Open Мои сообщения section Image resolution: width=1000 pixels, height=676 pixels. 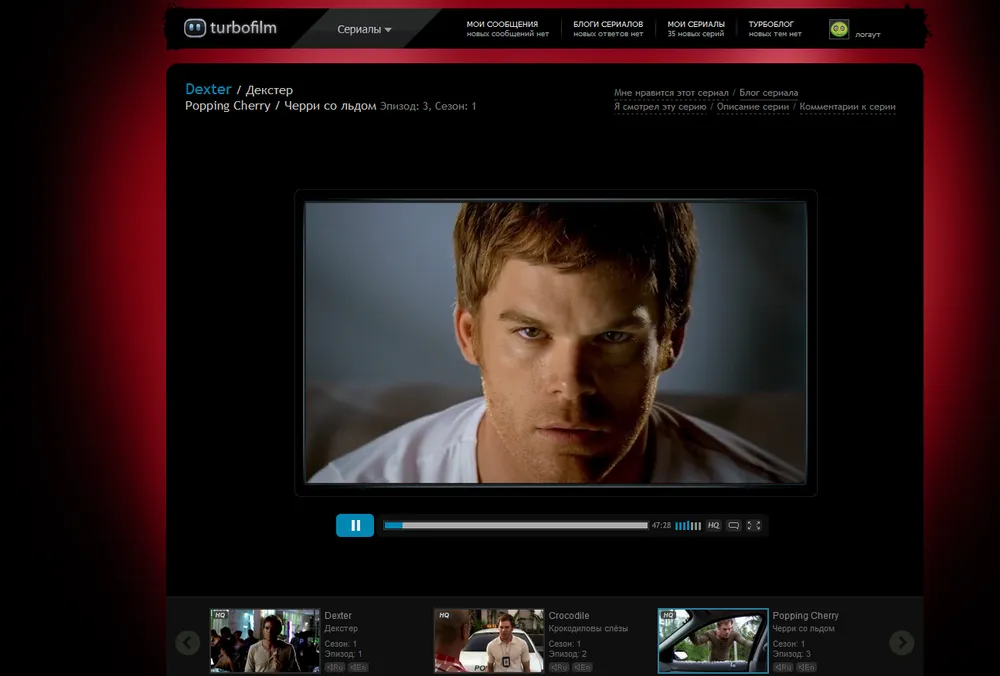click(x=507, y=28)
